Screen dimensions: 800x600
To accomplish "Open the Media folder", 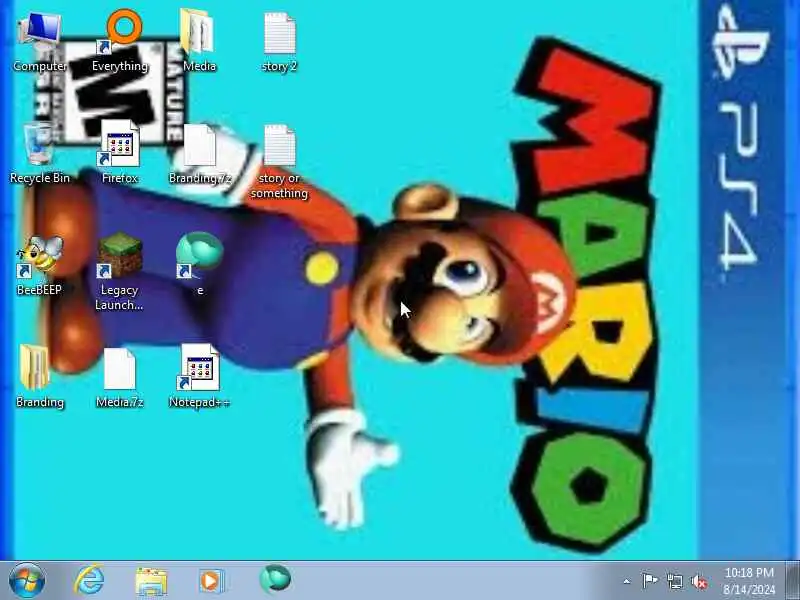I will pyautogui.click(x=199, y=42).
